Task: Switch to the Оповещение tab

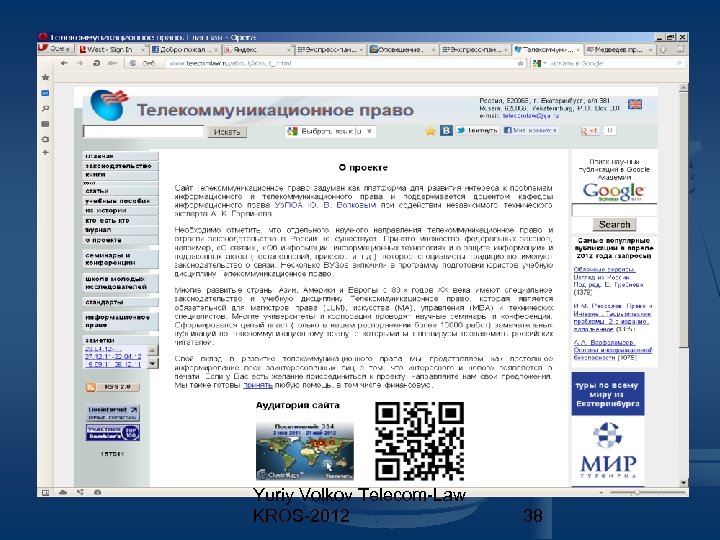Action: click(402, 49)
